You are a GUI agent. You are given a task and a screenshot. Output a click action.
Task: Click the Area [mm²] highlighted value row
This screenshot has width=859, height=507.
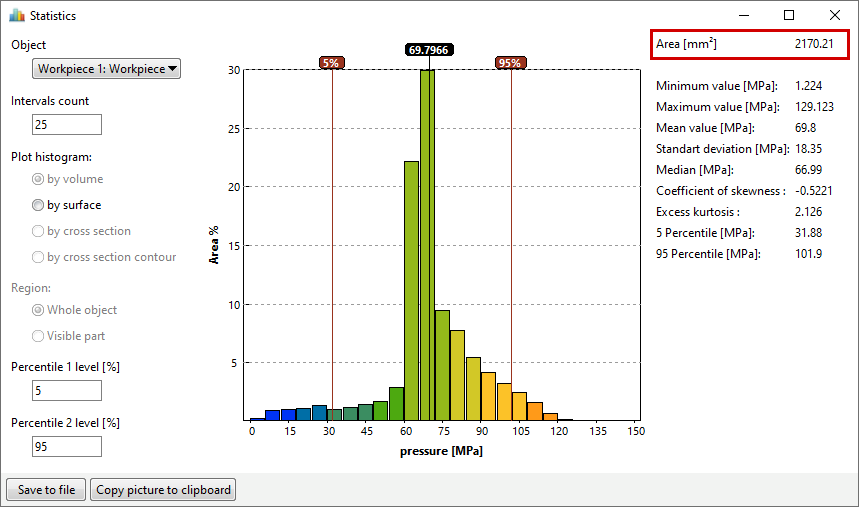click(x=750, y=45)
